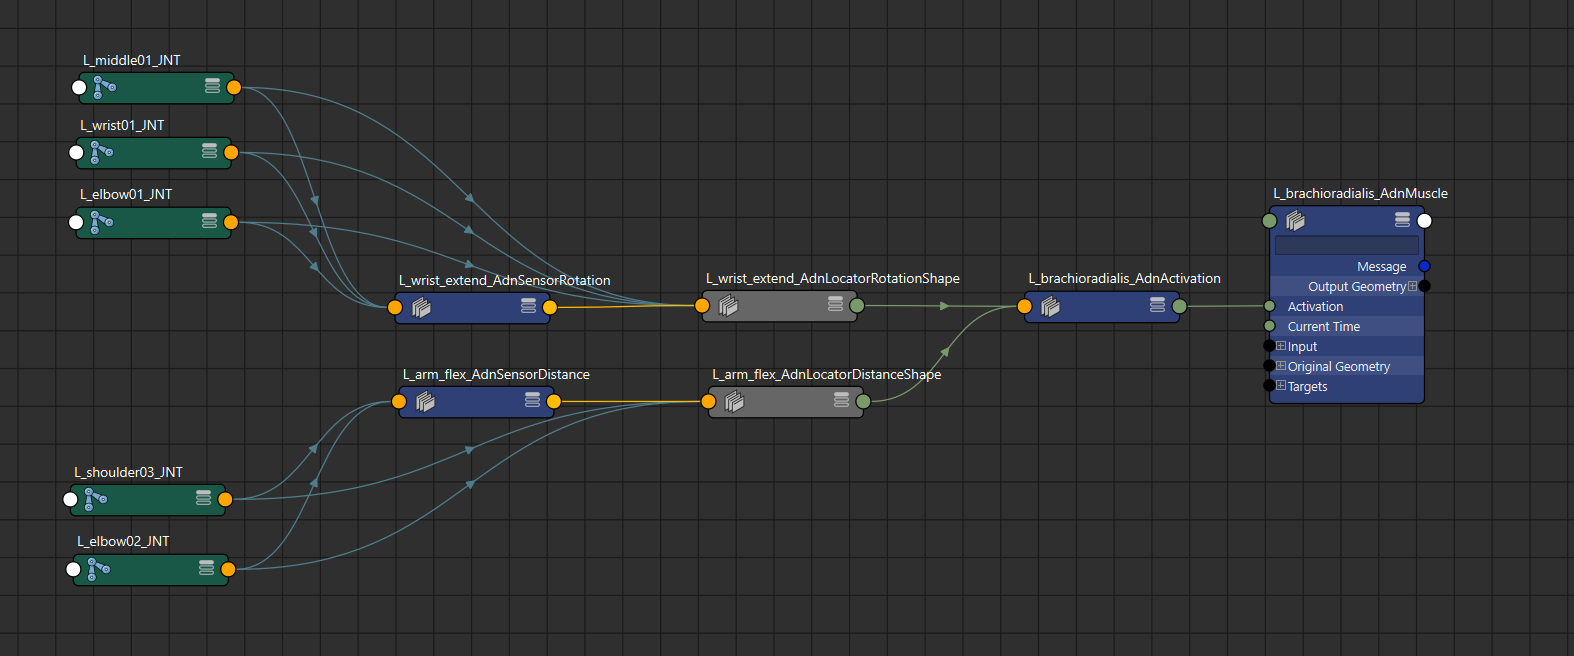Click the joint icon on L_elbow02_JNT node
The width and height of the screenshot is (1574, 656).
[x=98, y=570]
